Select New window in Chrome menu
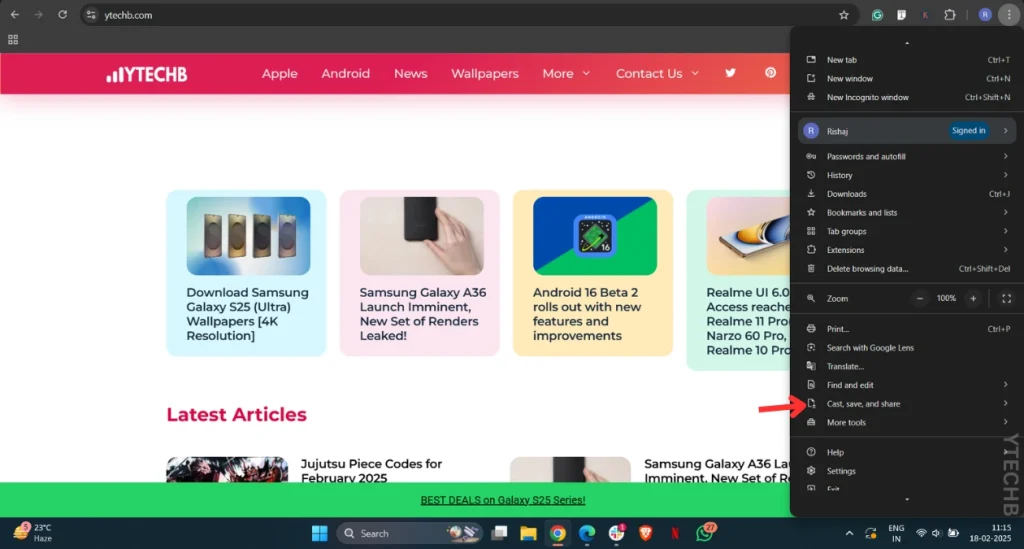The width and height of the screenshot is (1024, 549). pos(908,78)
